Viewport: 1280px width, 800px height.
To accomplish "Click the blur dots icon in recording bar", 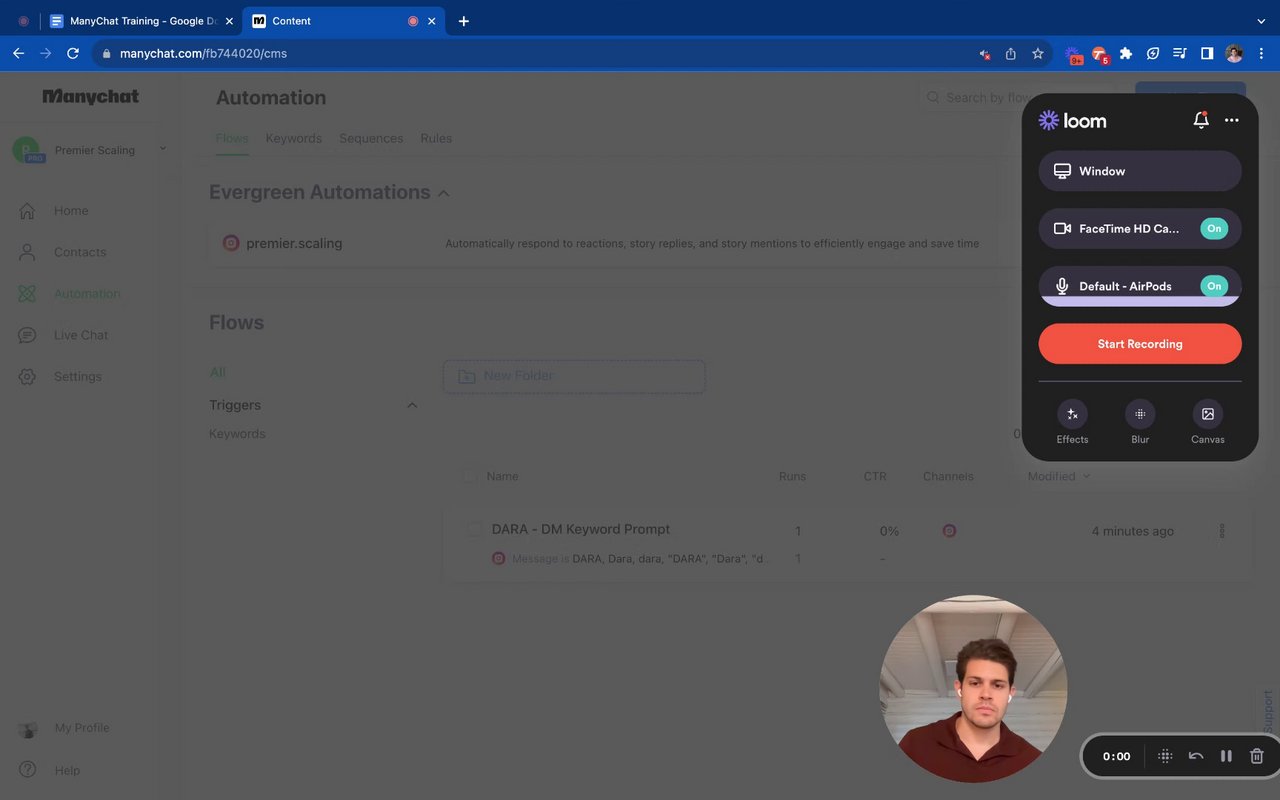I will pos(1165,756).
